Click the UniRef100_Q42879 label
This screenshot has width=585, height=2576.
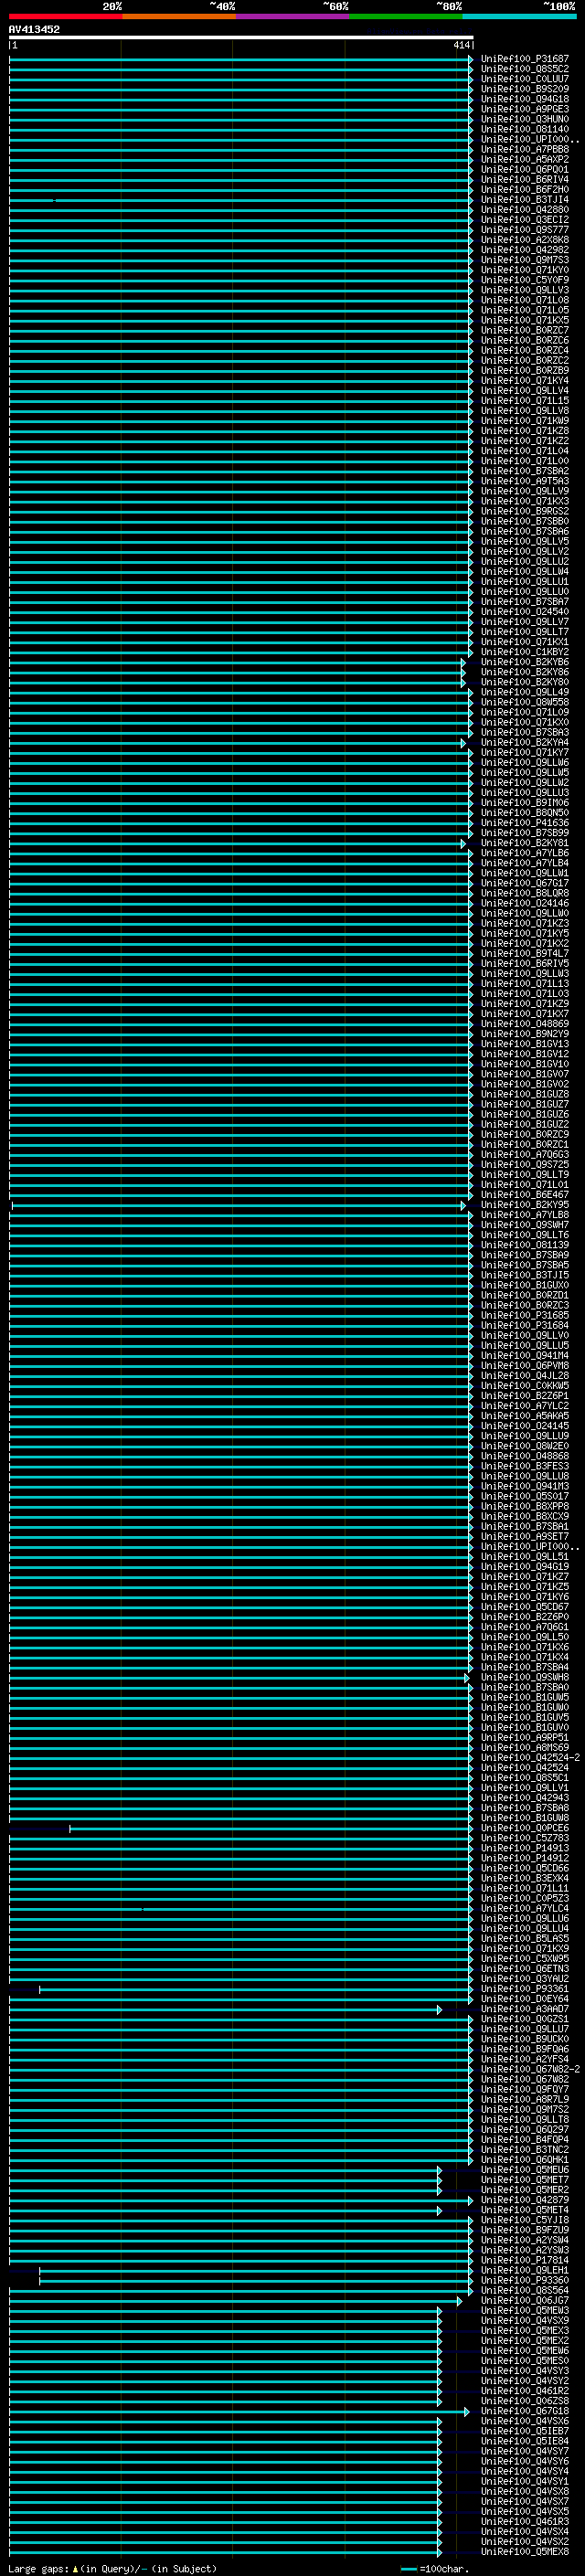[x=524, y=2200]
